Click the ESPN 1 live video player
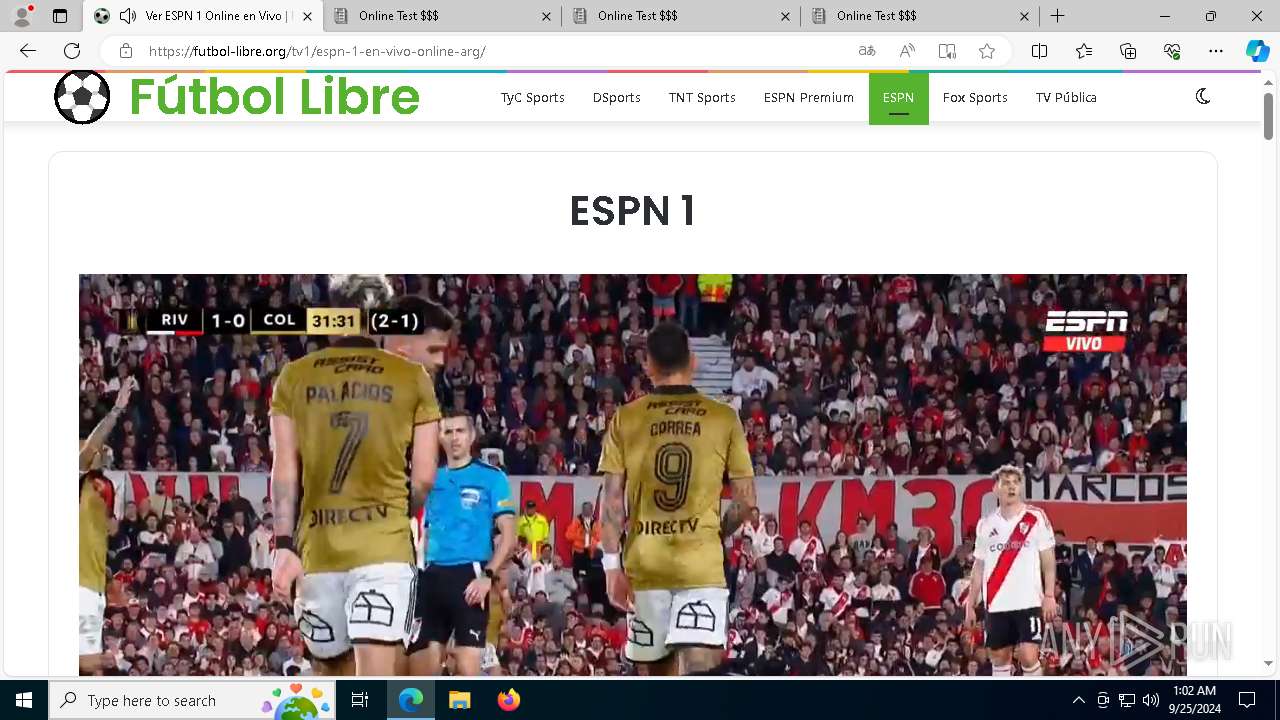This screenshot has height=720, width=1280. (x=633, y=474)
